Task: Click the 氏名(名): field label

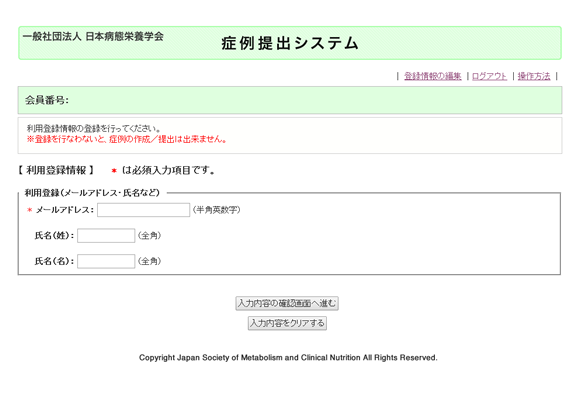Action: (54, 261)
